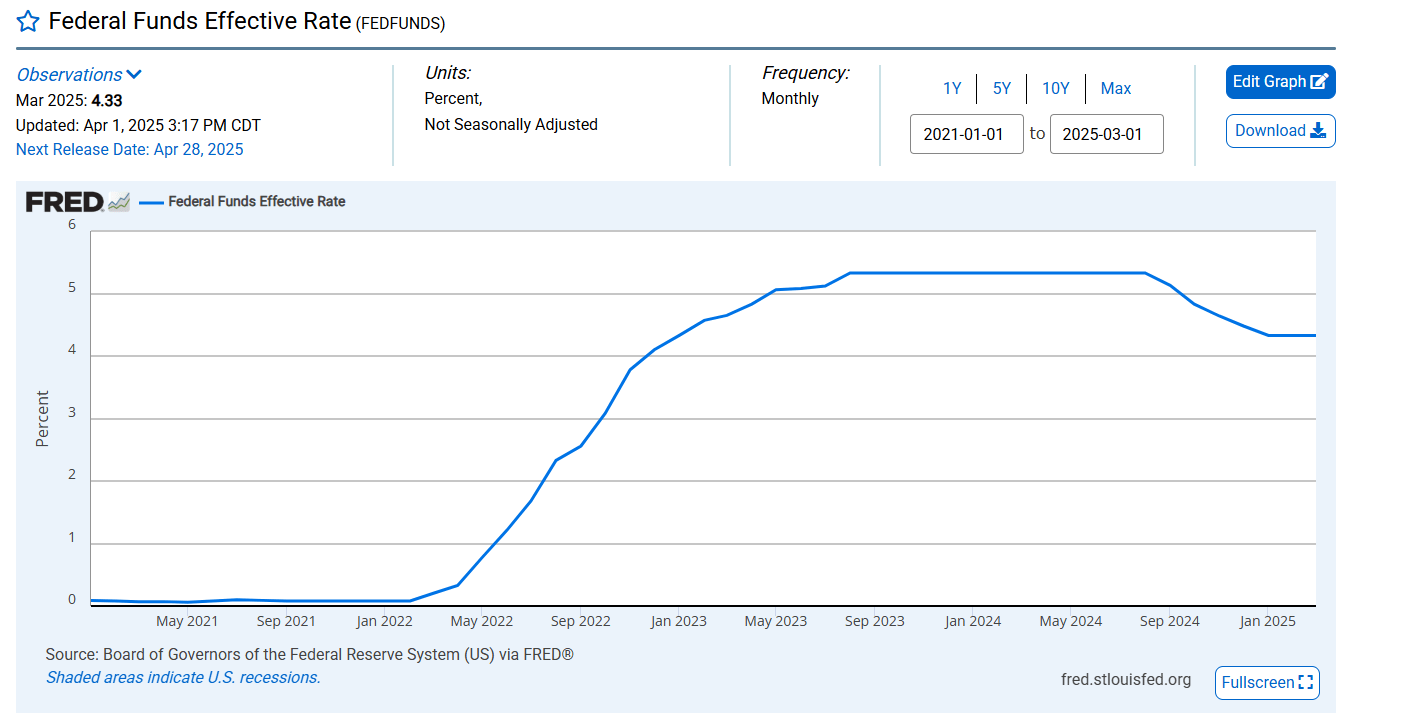Select the 10Y date range
This screenshot has width=1416, height=722.
point(1056,88)
